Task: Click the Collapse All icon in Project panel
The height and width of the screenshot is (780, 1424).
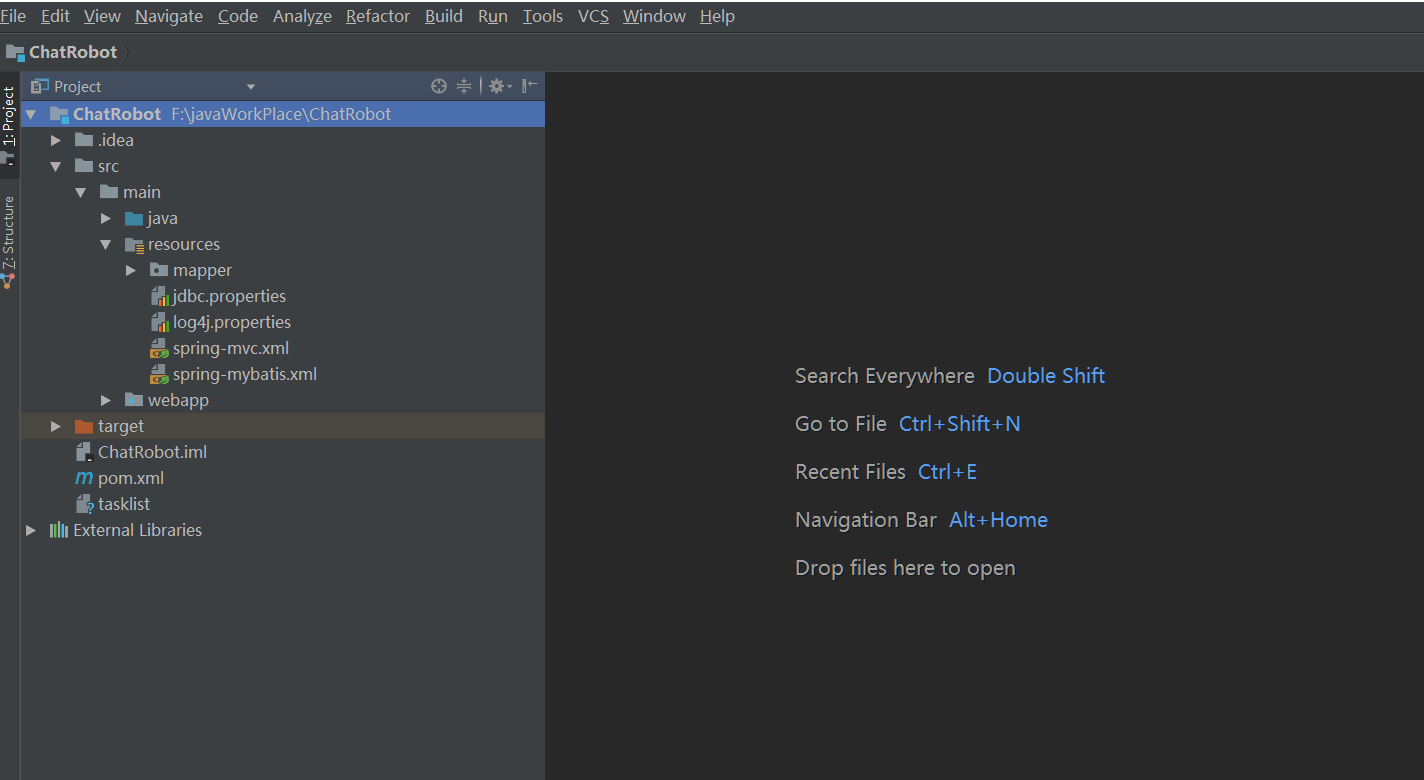Action: [464, 86]
